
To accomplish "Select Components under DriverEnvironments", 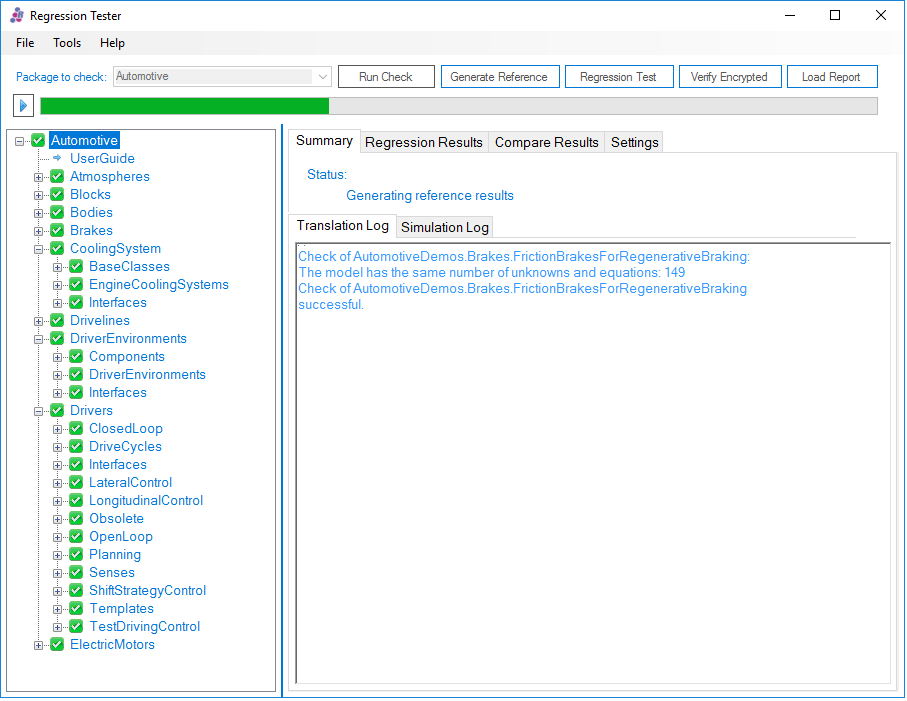I will (127, 356).
